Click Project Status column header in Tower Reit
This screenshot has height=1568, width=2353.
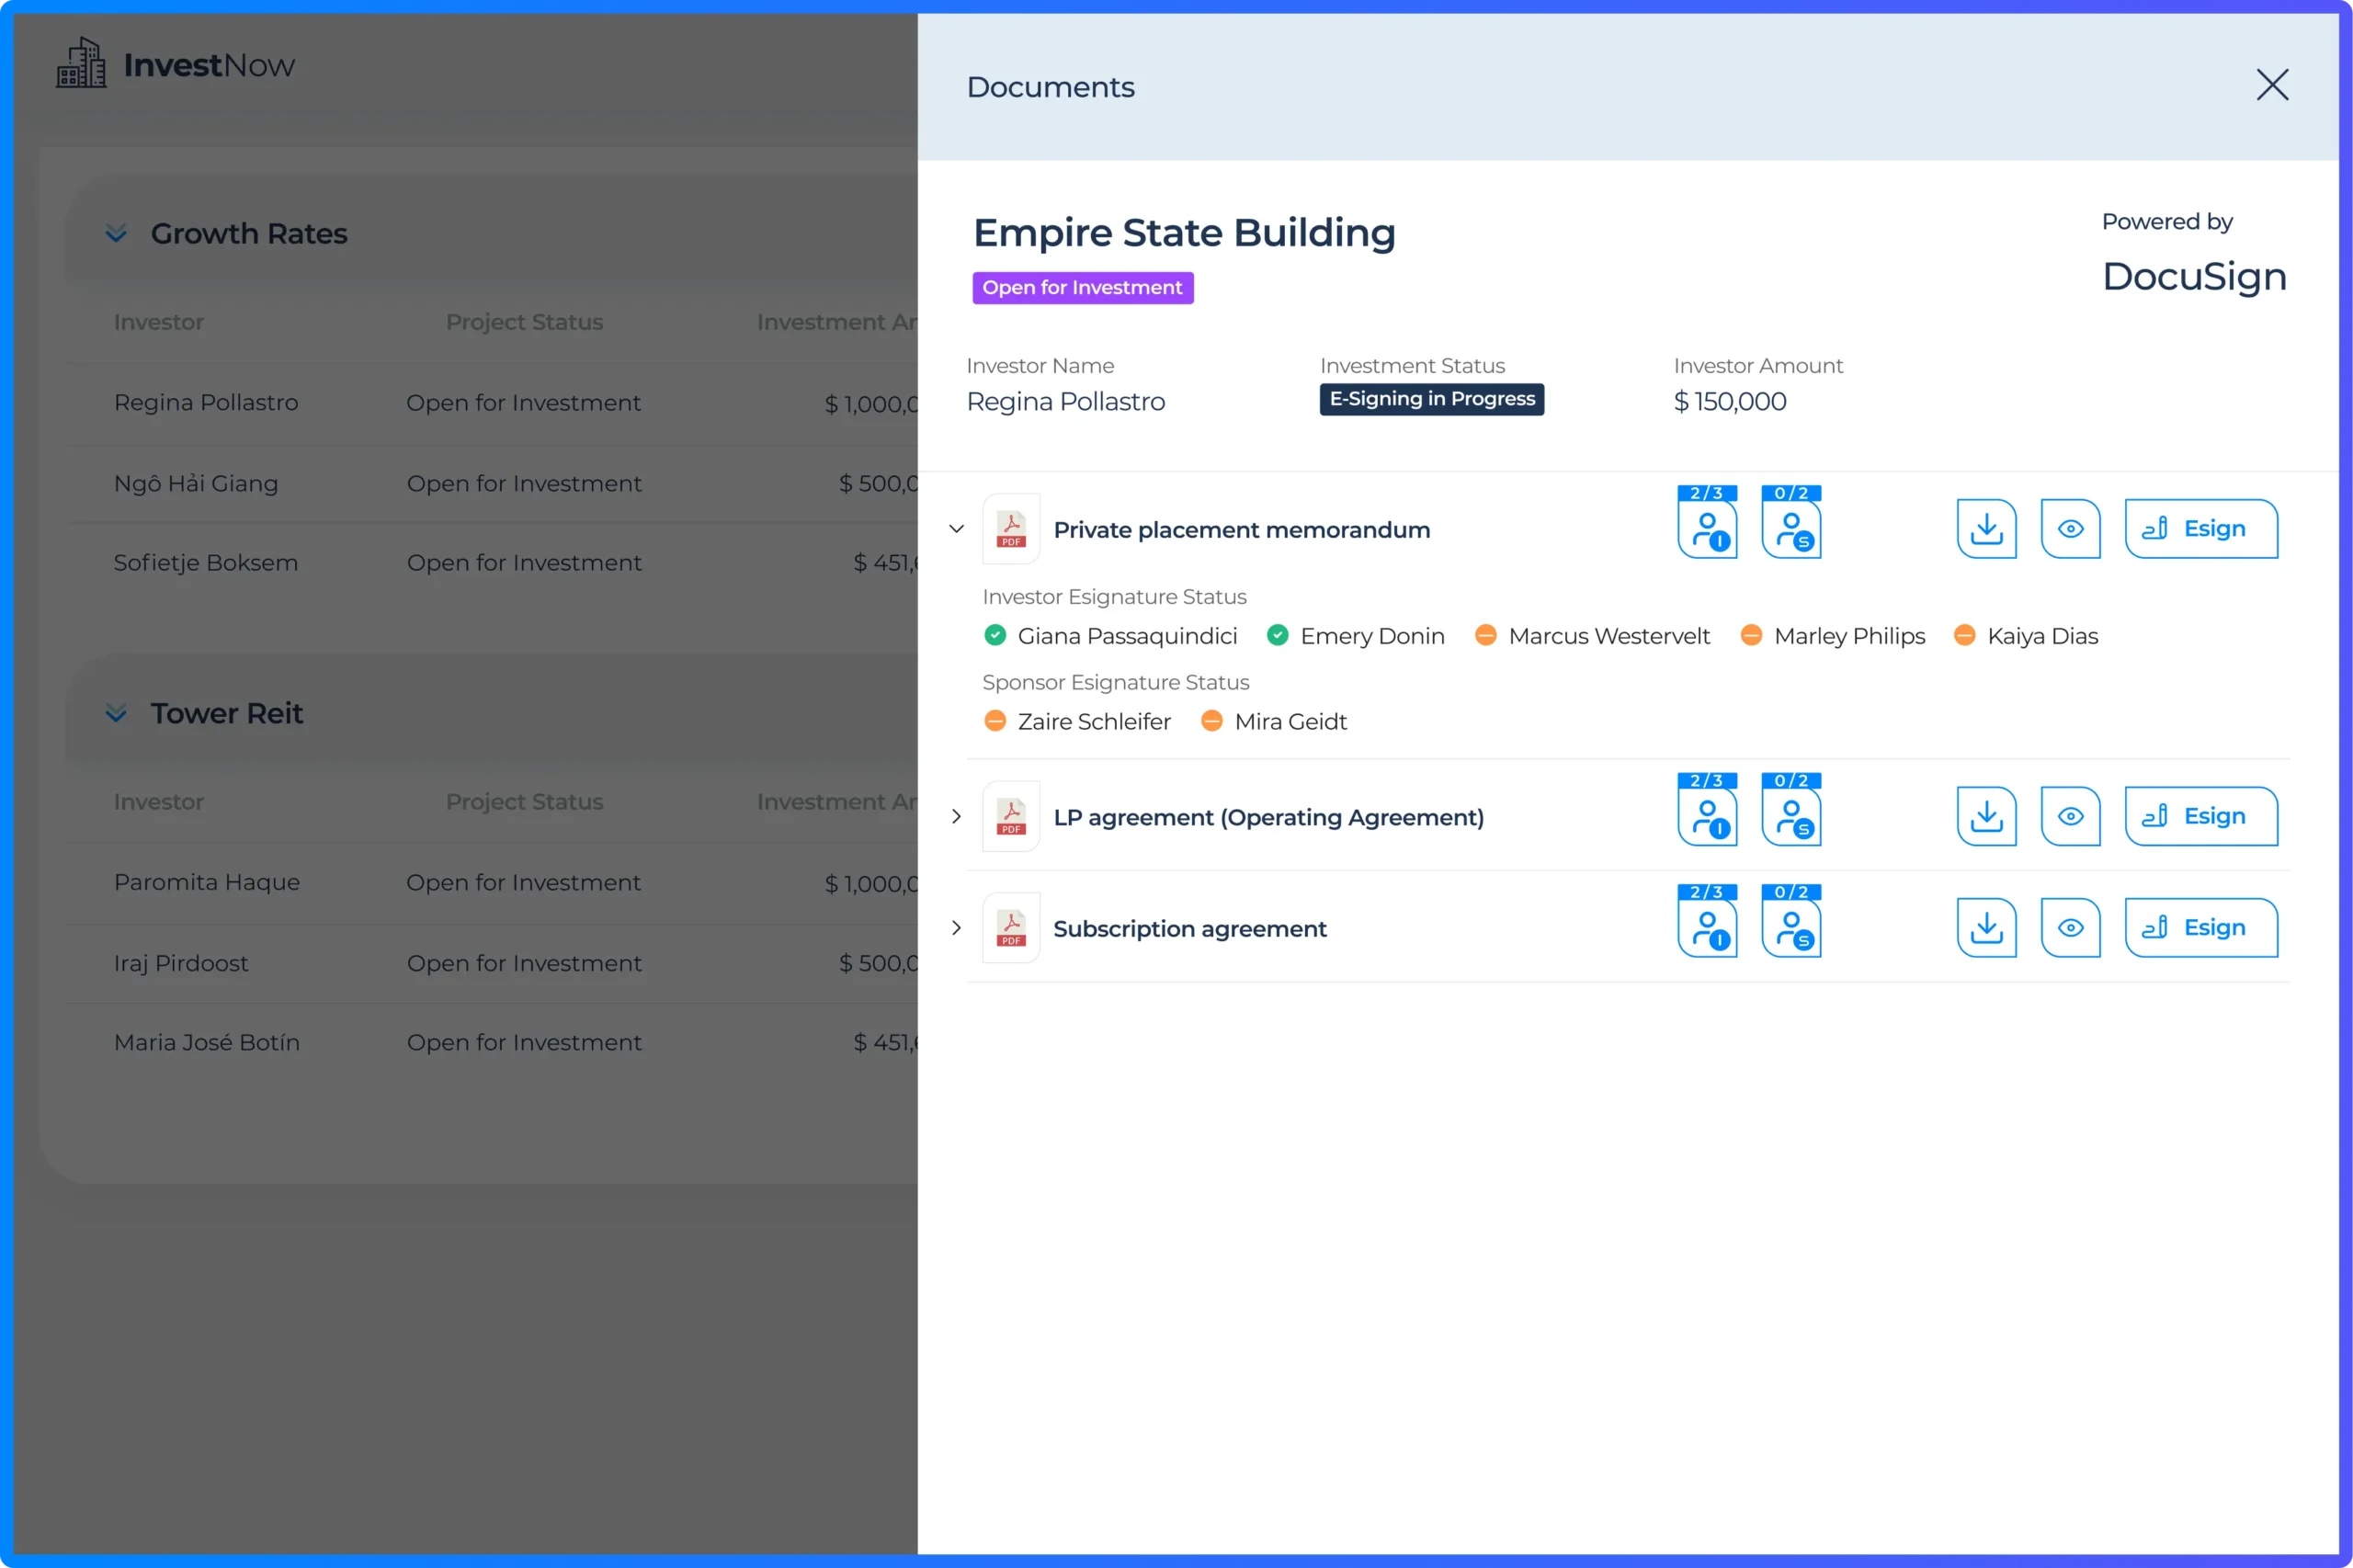(524, 802)
